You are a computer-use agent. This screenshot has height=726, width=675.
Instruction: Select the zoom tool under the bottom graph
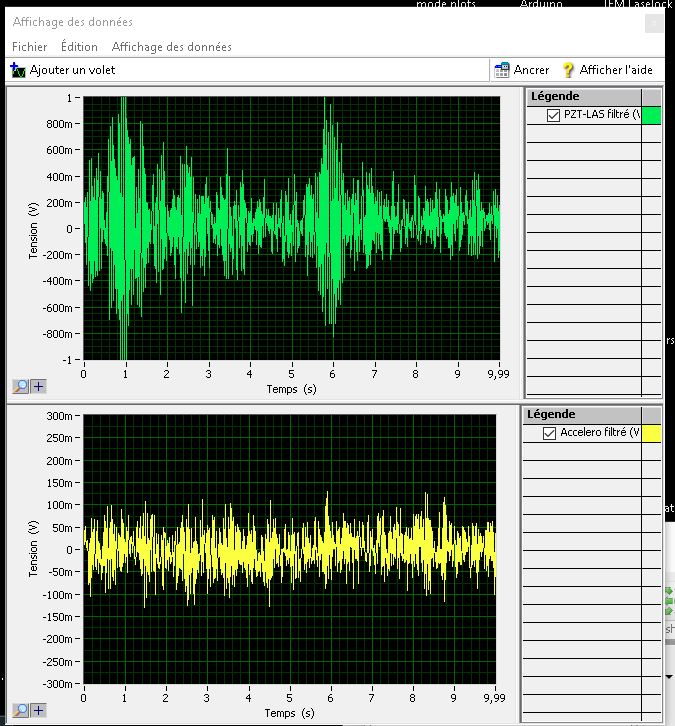click(21, 710)
